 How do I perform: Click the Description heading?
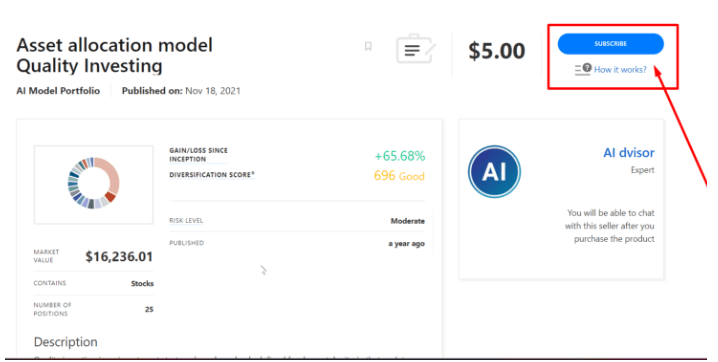tap(65, 342)
